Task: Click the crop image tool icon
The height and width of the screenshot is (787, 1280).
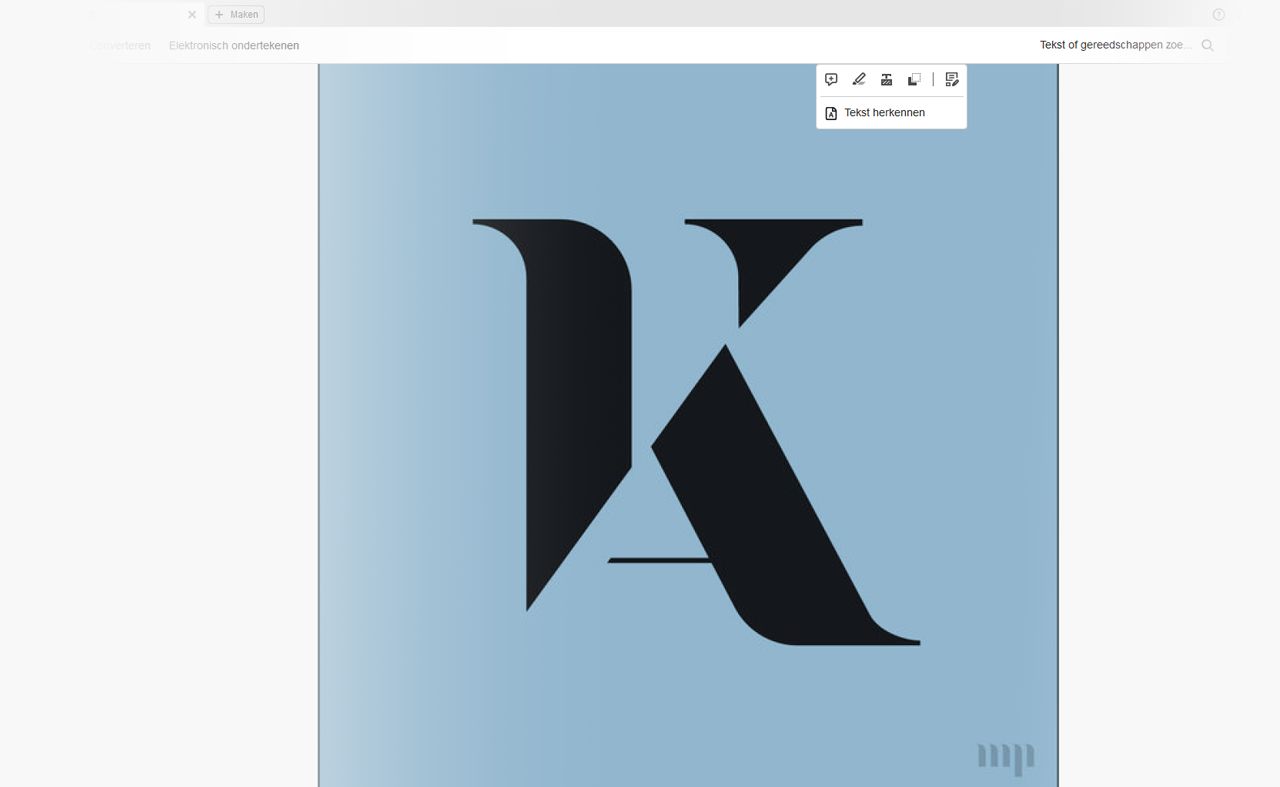Action: click(x=914, y=80)
